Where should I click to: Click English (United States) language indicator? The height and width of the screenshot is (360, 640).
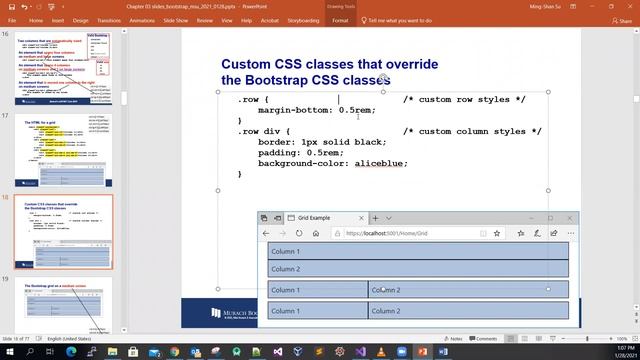coord(69,339)
